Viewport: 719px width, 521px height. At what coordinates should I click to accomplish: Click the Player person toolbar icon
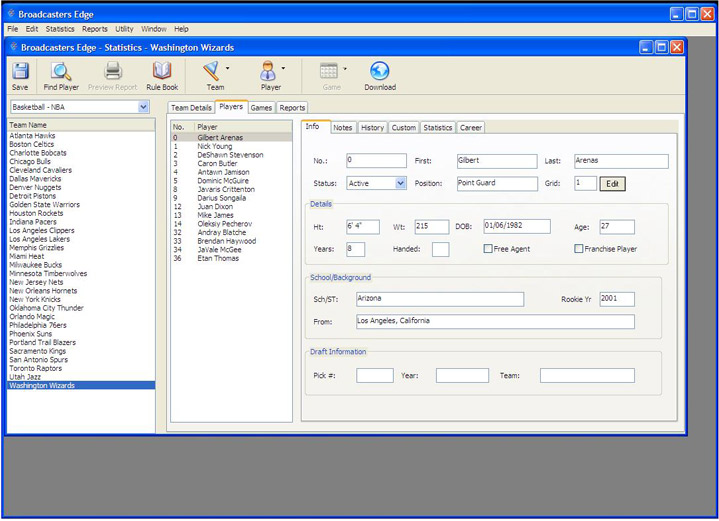[268, 71]
